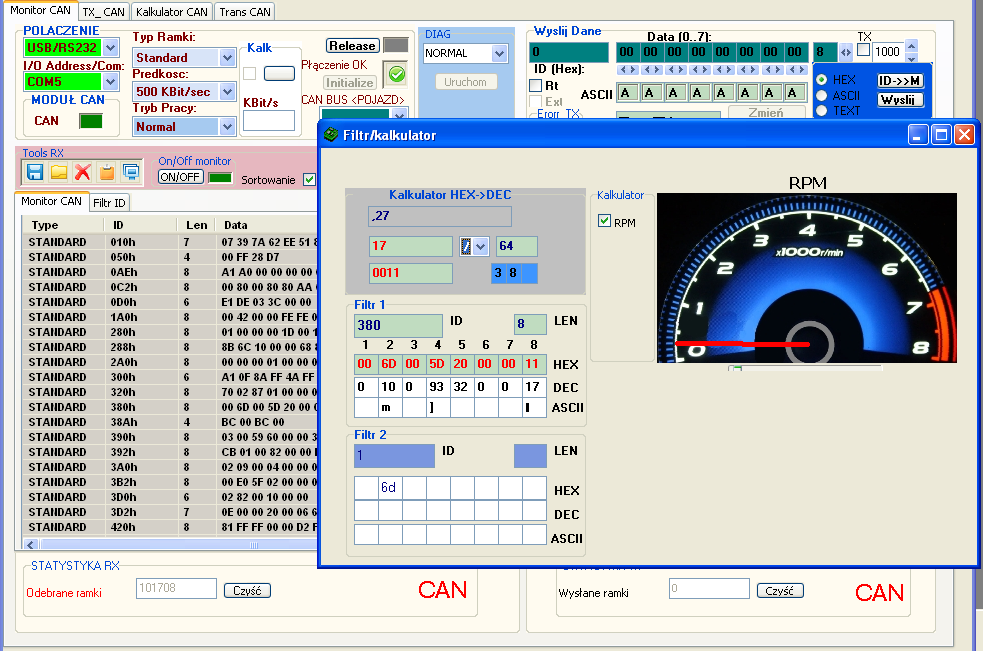Click the TX interval field showing 1000
The width and height of the screenshot is (983, 651).
888,51
